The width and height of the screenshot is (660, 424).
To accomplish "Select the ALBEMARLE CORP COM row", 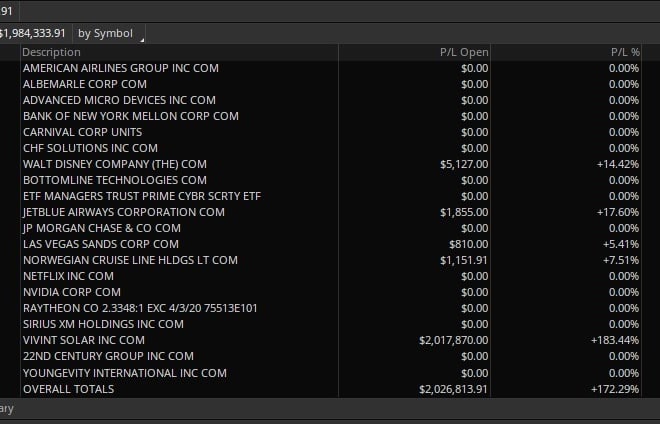I will click(85, 84).
